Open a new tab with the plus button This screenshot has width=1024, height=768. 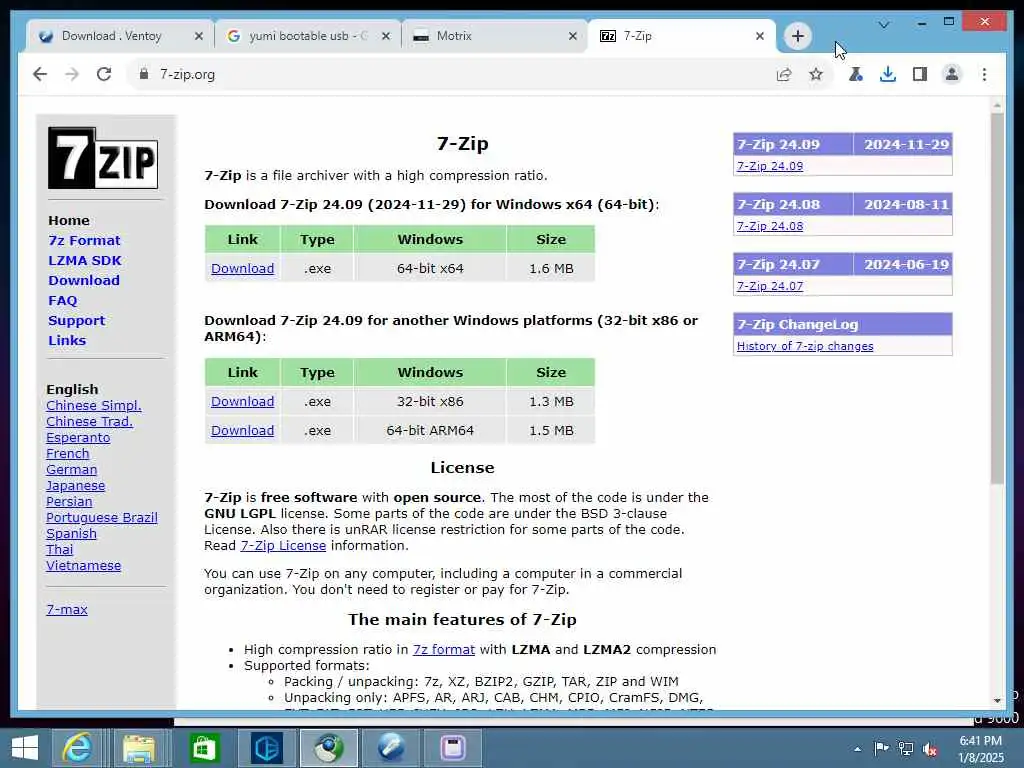tap(797, 36)
